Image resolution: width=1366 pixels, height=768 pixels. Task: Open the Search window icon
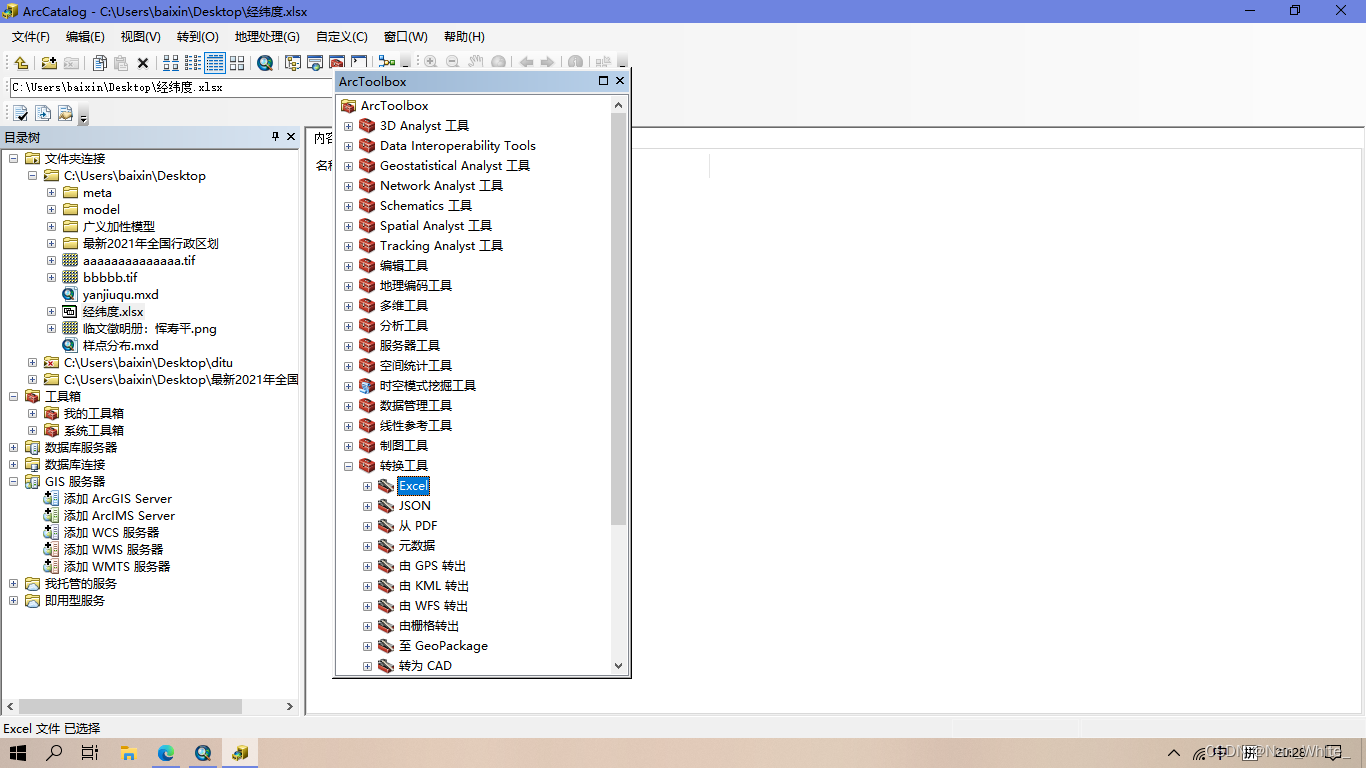tap(315, 63)
